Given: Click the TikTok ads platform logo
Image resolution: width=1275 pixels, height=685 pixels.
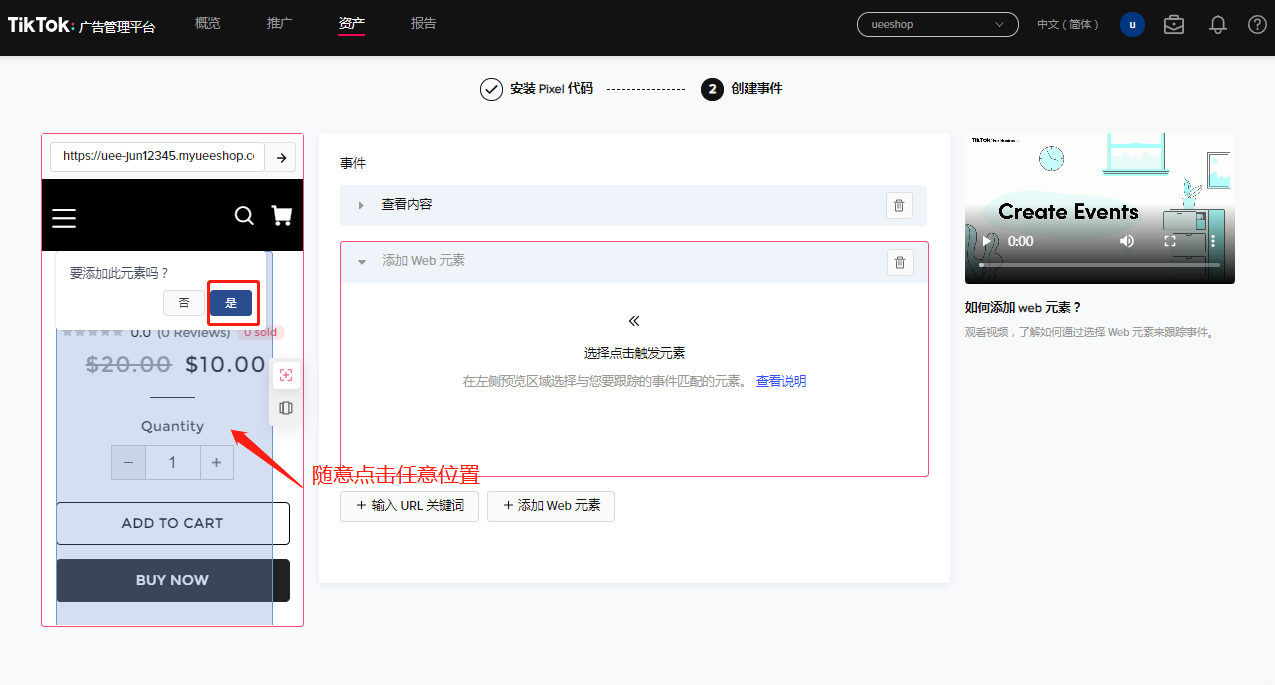Looking at the screenshot, I should [x=82, y=26].
